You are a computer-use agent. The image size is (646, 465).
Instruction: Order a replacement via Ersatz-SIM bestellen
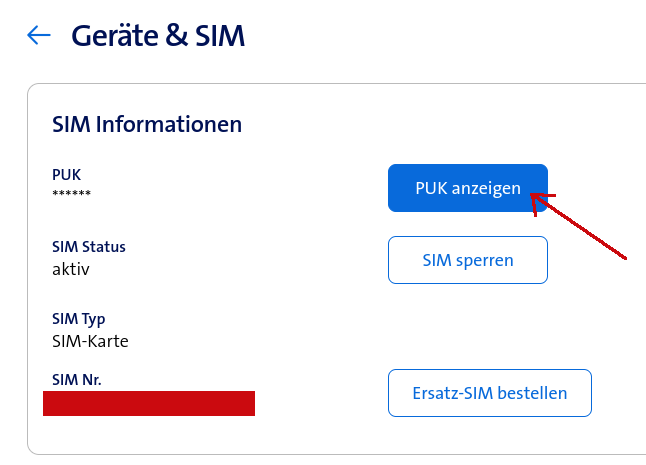(x=489, y=393)
